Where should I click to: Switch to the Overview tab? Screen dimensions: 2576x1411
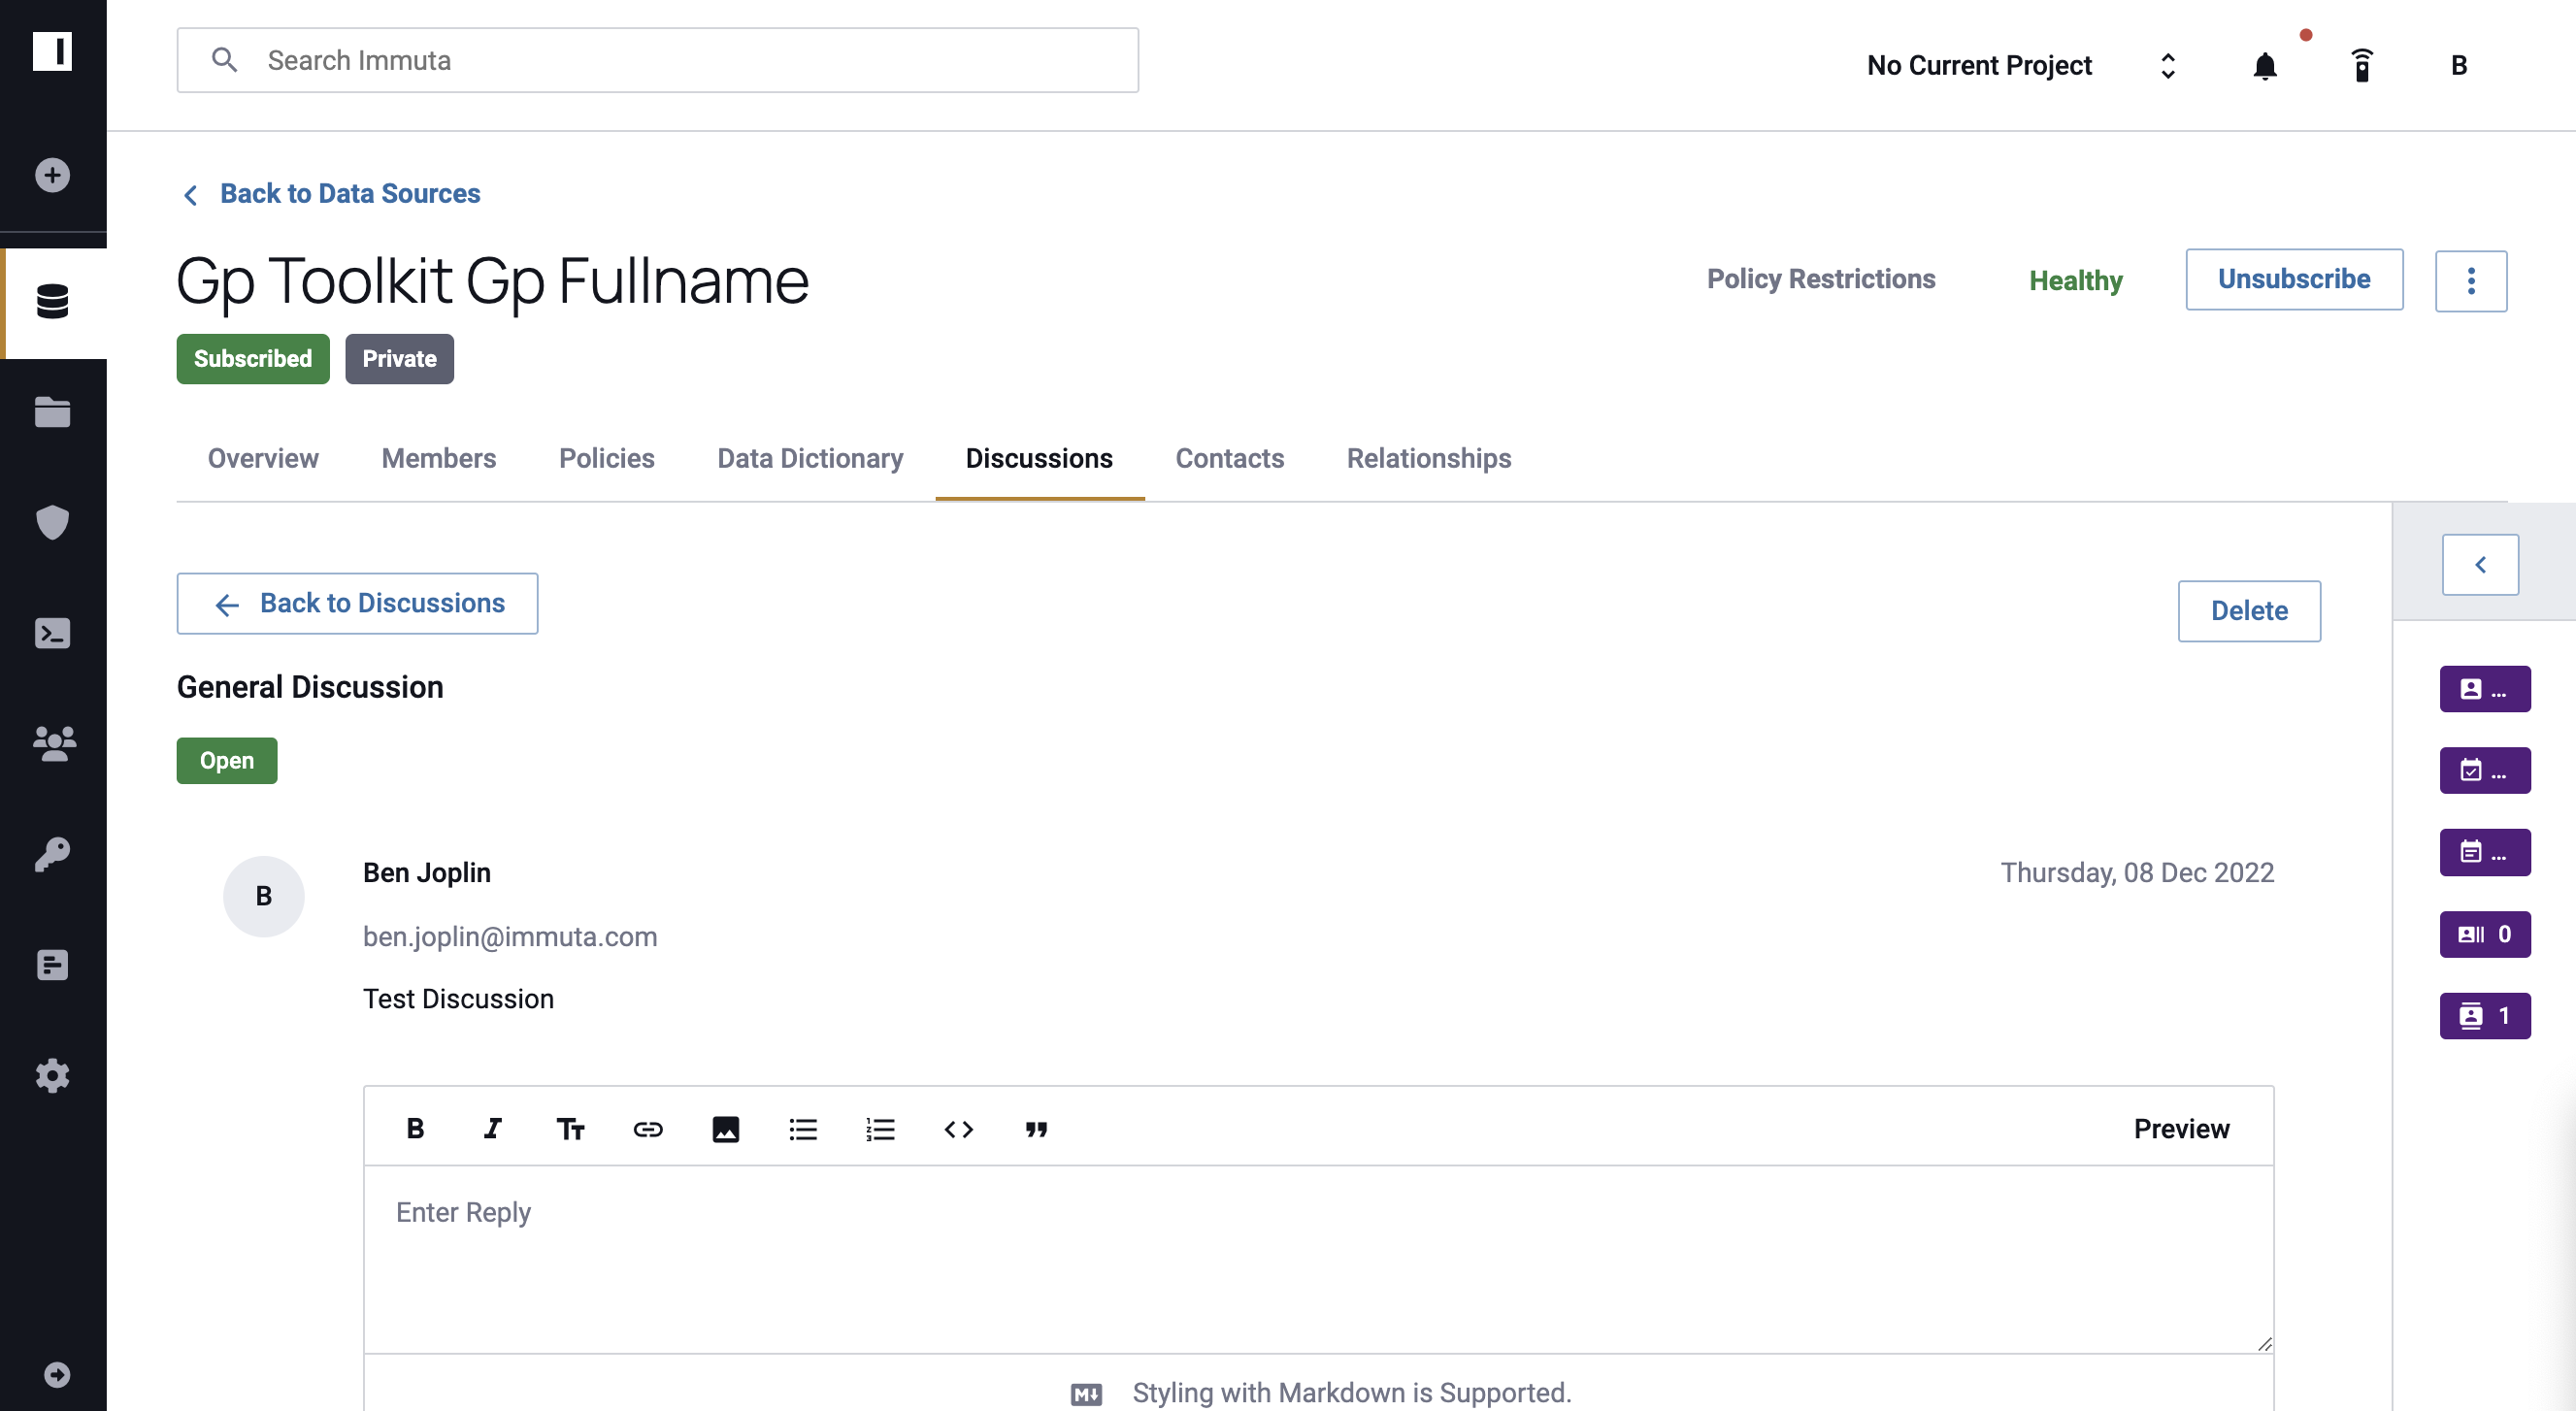[263, 458]
